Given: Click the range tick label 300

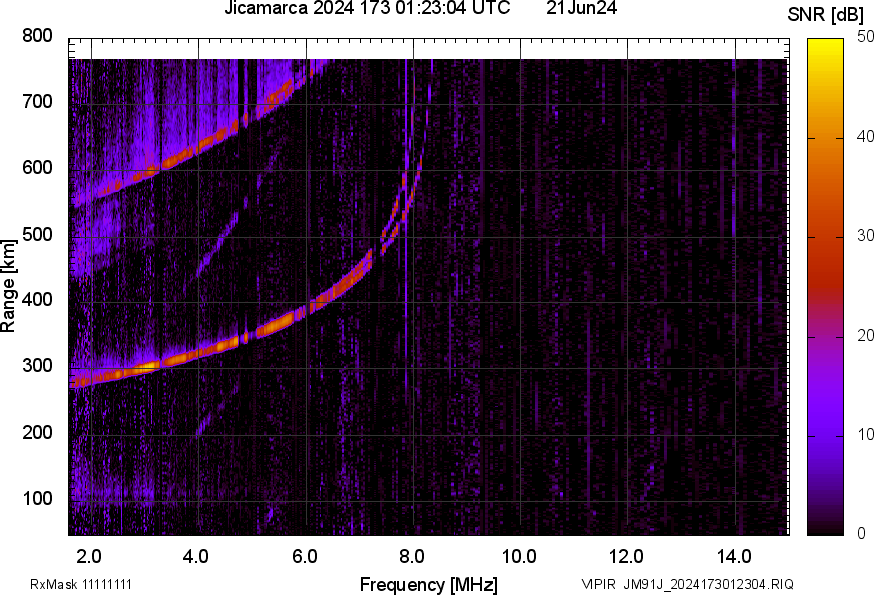Looking at the screenshot, I should point(37,366).
